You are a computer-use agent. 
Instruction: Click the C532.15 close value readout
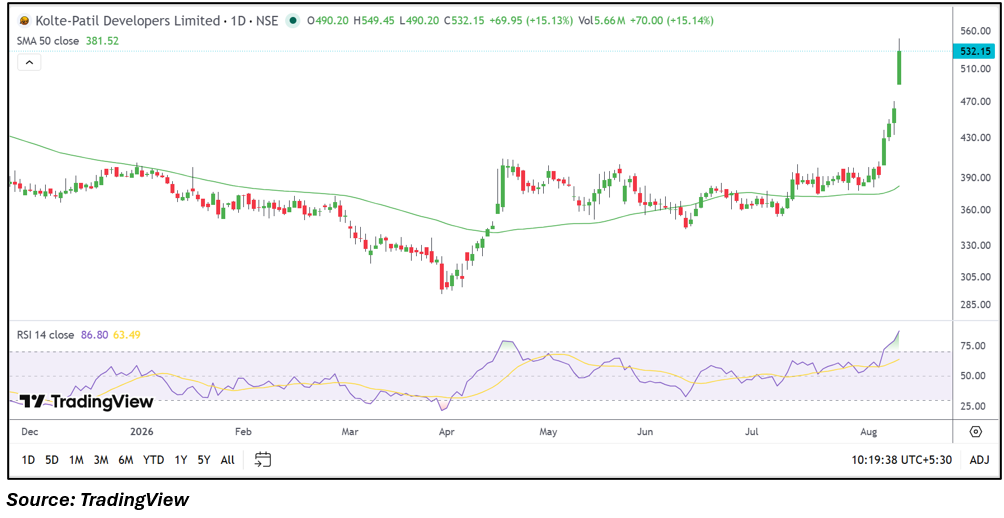coord(462,20)
